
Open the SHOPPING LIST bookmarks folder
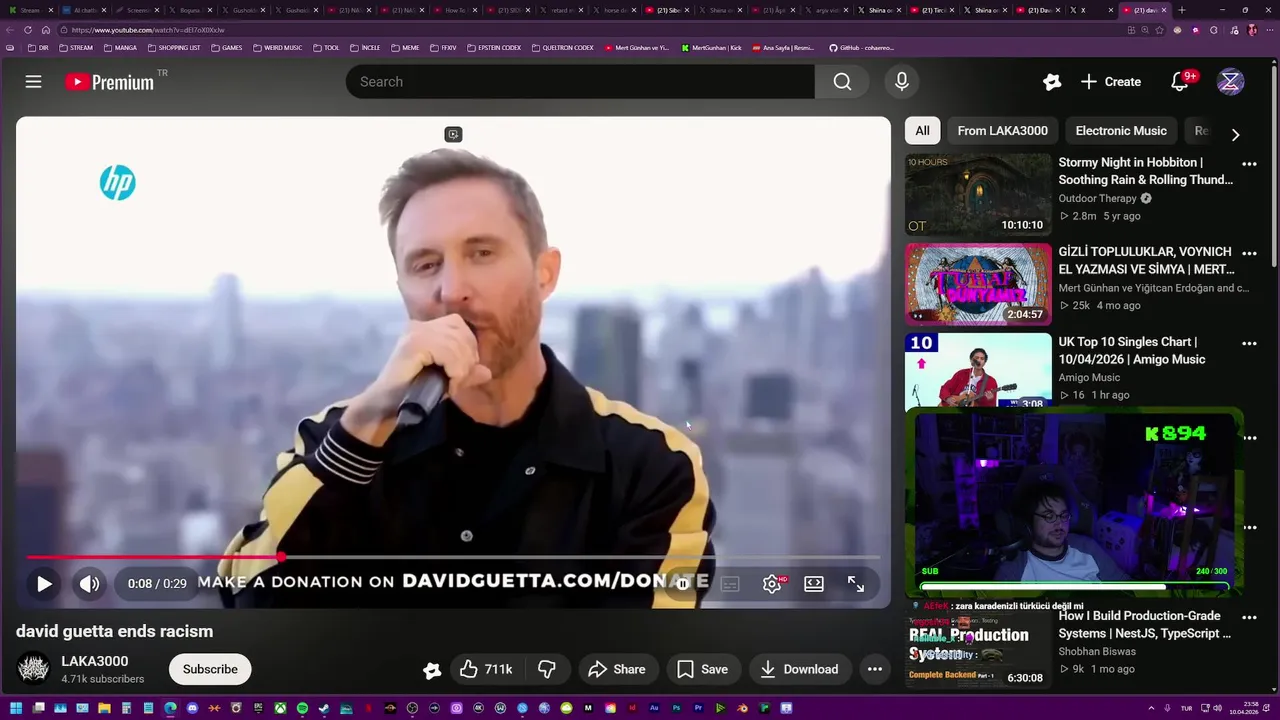[x=174, y=48]
